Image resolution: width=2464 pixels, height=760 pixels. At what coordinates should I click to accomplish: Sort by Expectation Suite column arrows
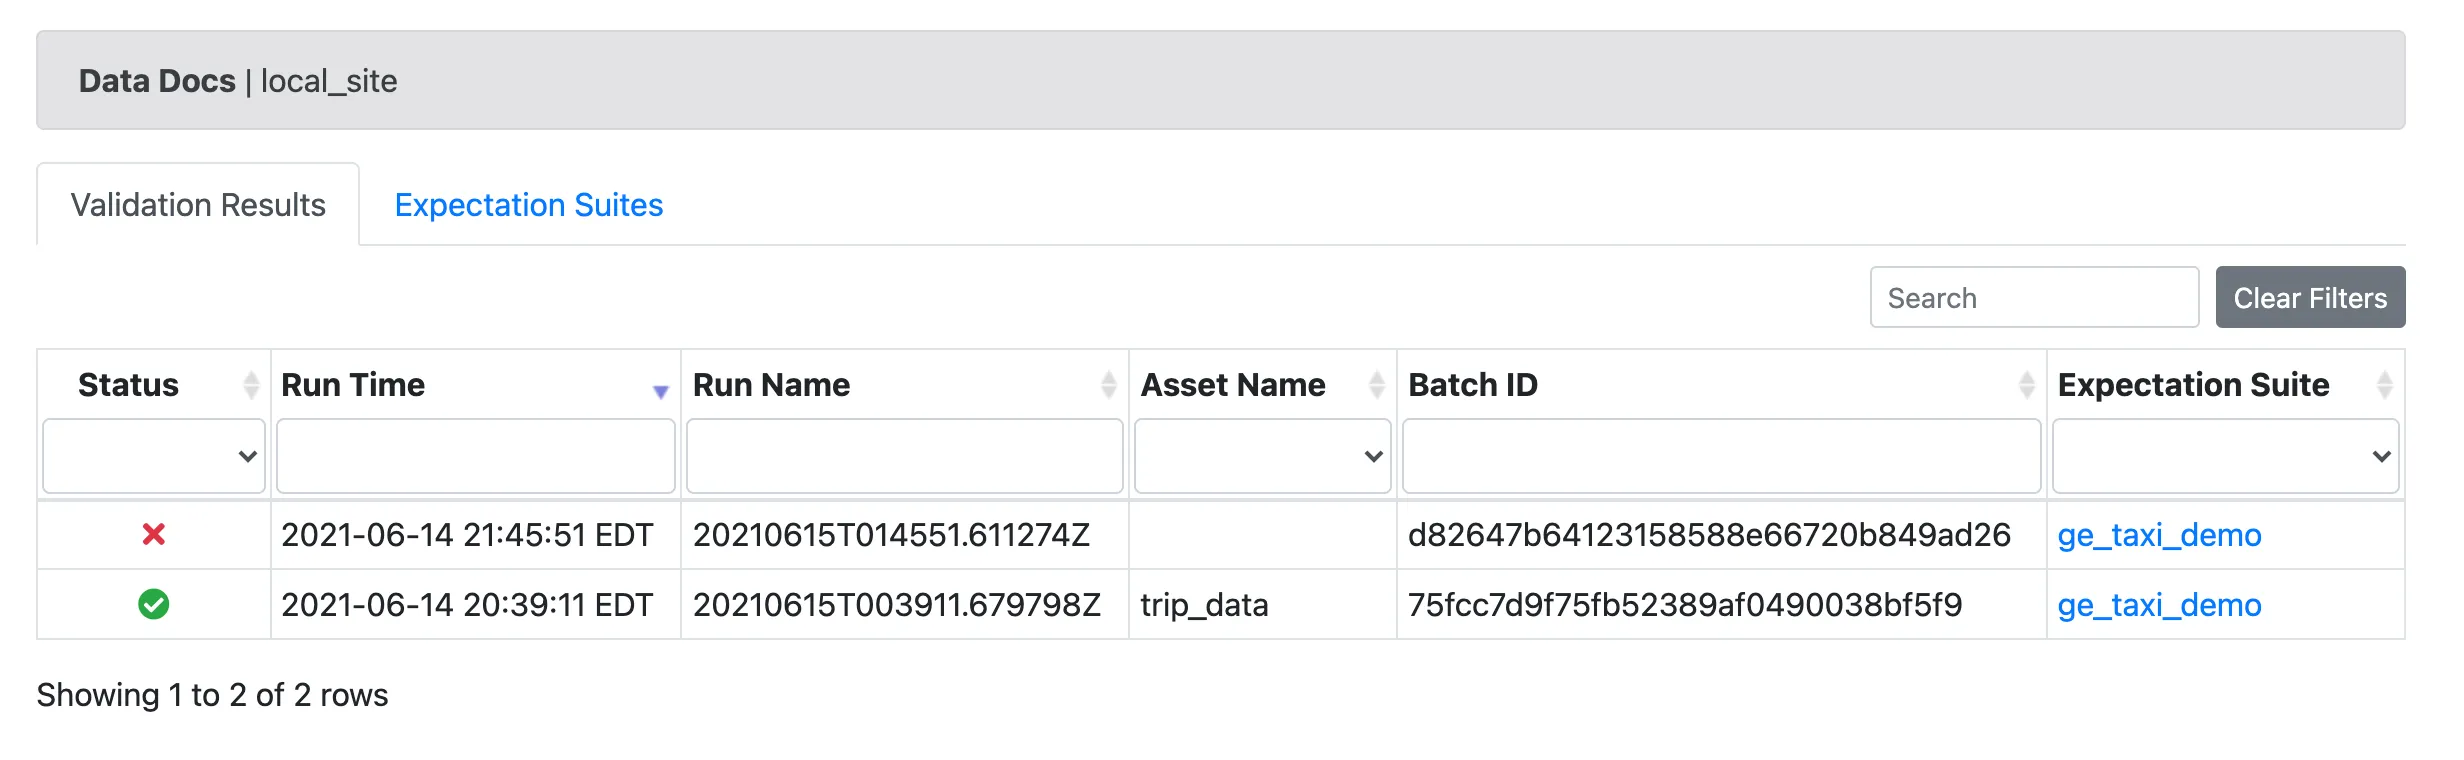2384,385
